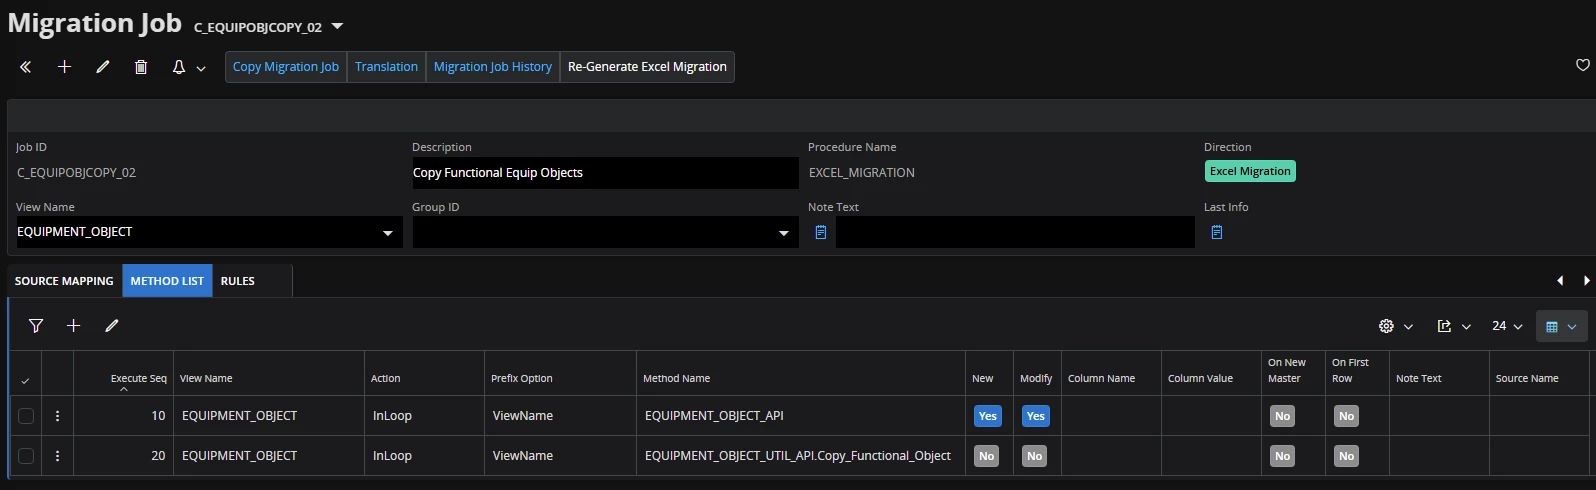Click the Description input field
Image resolution: width=1596 pixels, height=490 pixels.
click(604, 173)
